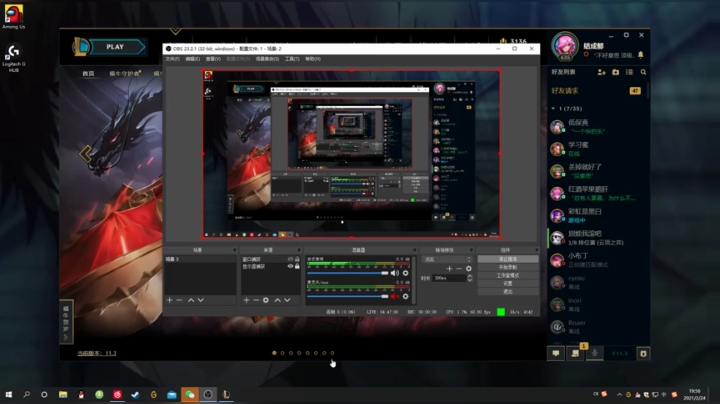Remove the scene transition with minus icon
Screen dimensions: 720x404
click(x=459, y=269)
